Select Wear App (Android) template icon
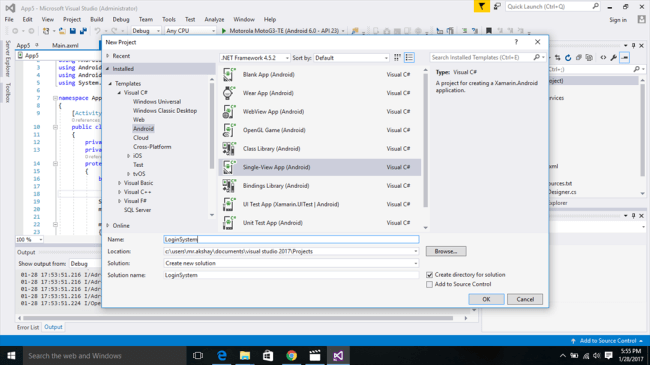The height and width of the screenshot is (365, 650). coord(228,93)
